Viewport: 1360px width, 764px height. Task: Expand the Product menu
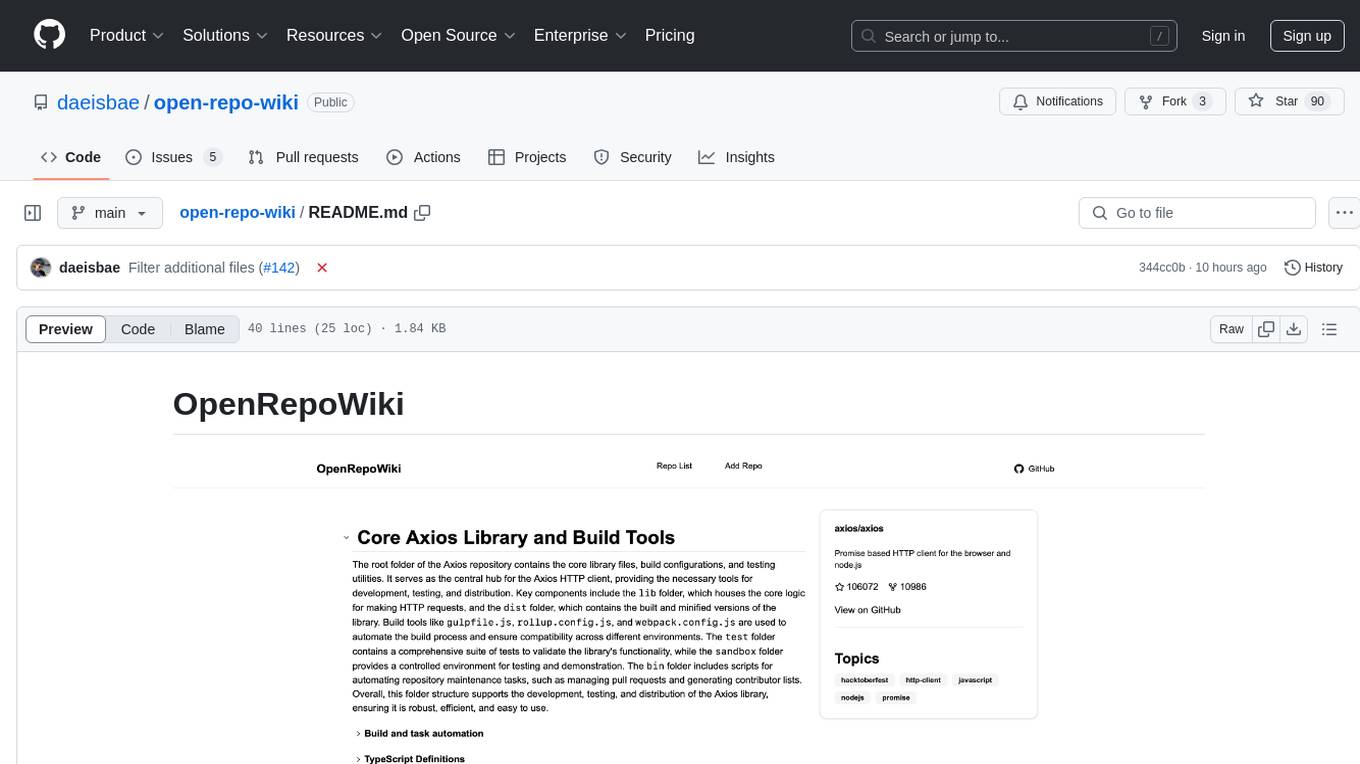127,35
